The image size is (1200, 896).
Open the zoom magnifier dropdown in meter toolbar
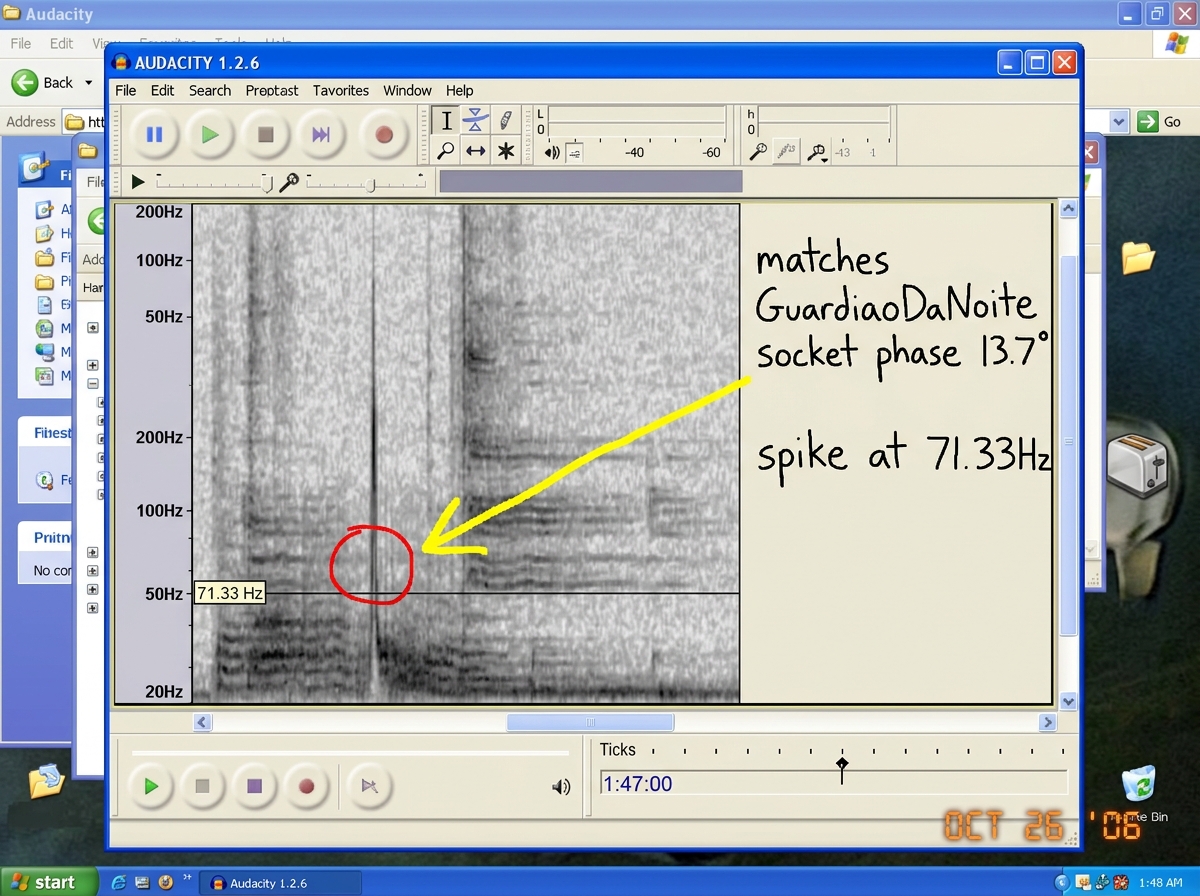(818, 152)
